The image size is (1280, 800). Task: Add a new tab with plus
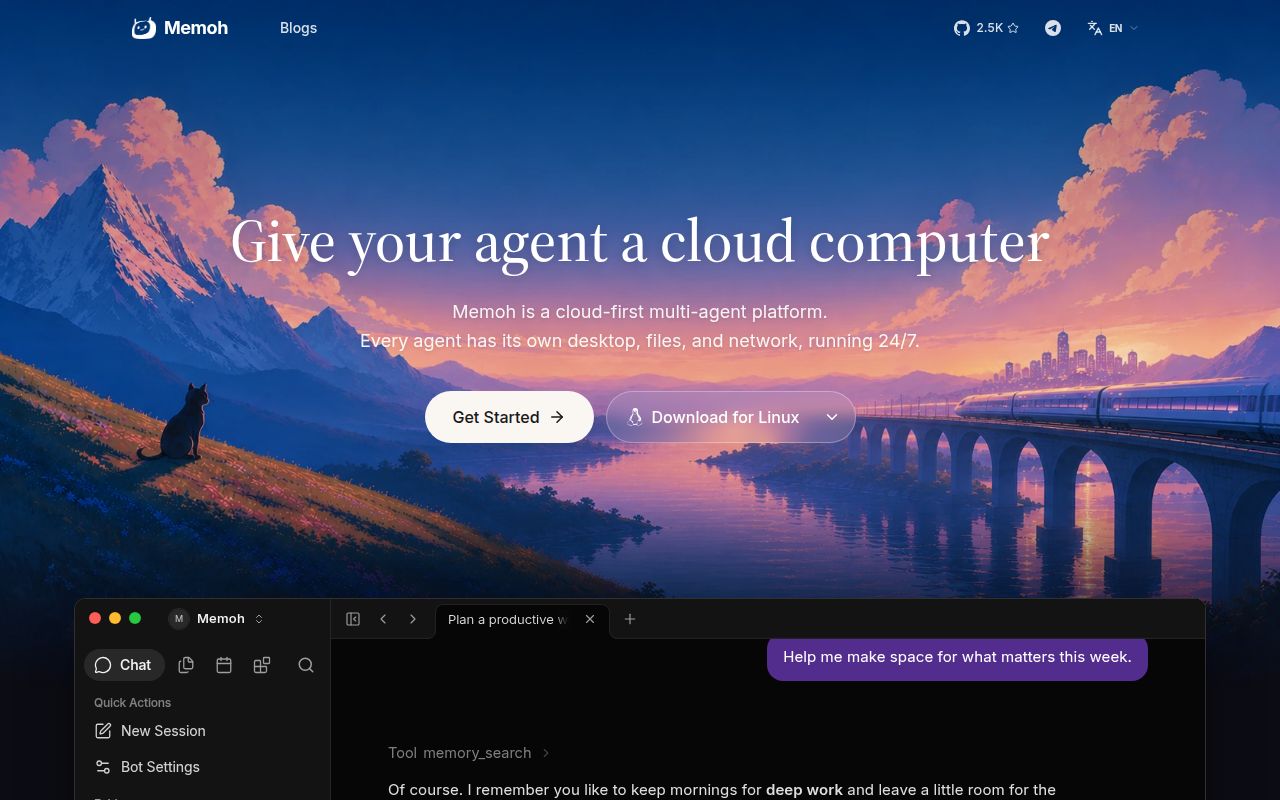630,619
